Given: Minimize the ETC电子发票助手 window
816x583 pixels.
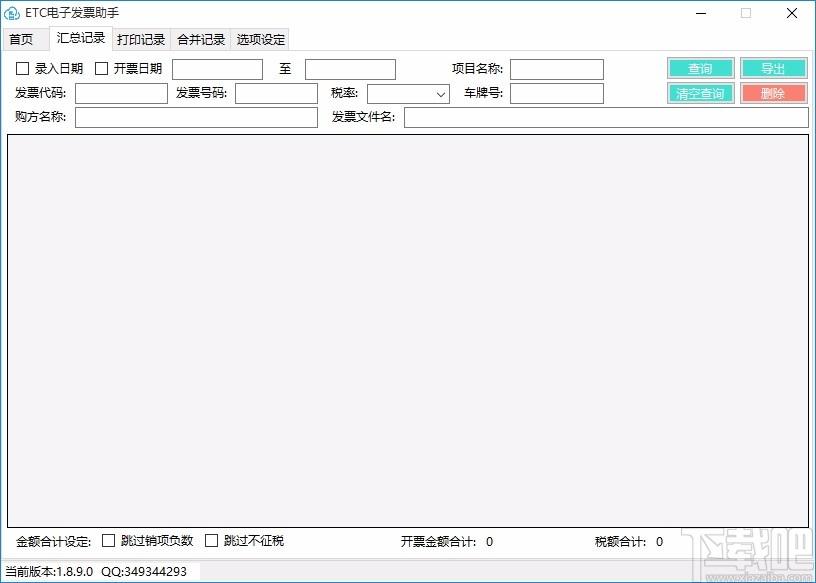Looking at the screenshot, I should (700, 14).
